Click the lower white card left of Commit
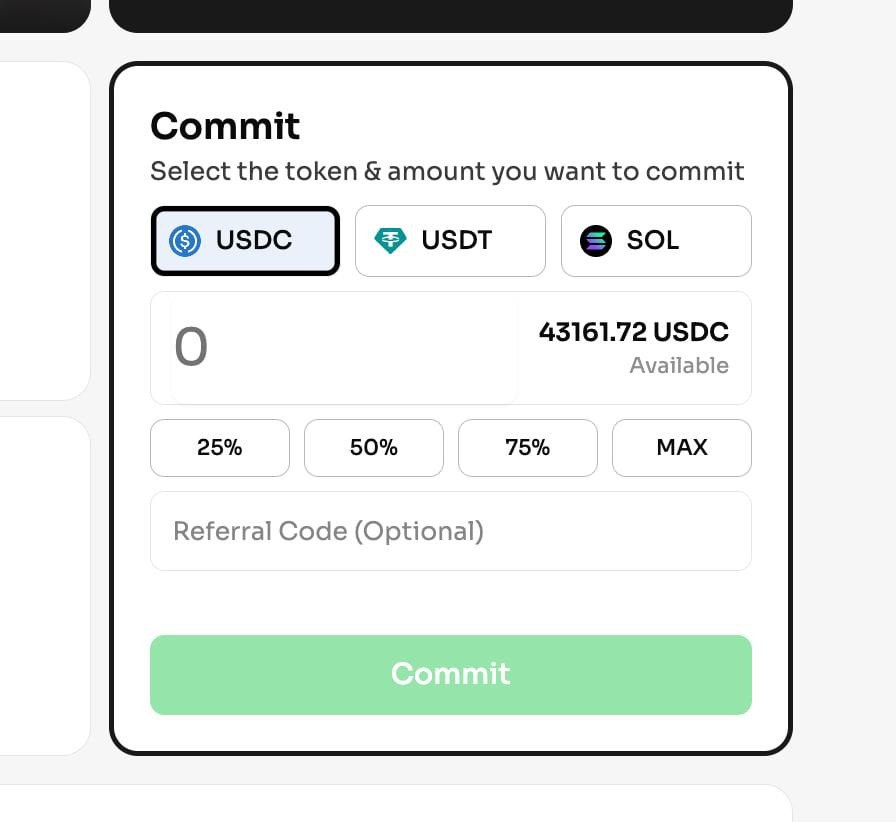Image resolution: width=896 pixels, height=822 pixels. (x=44, y=585)
